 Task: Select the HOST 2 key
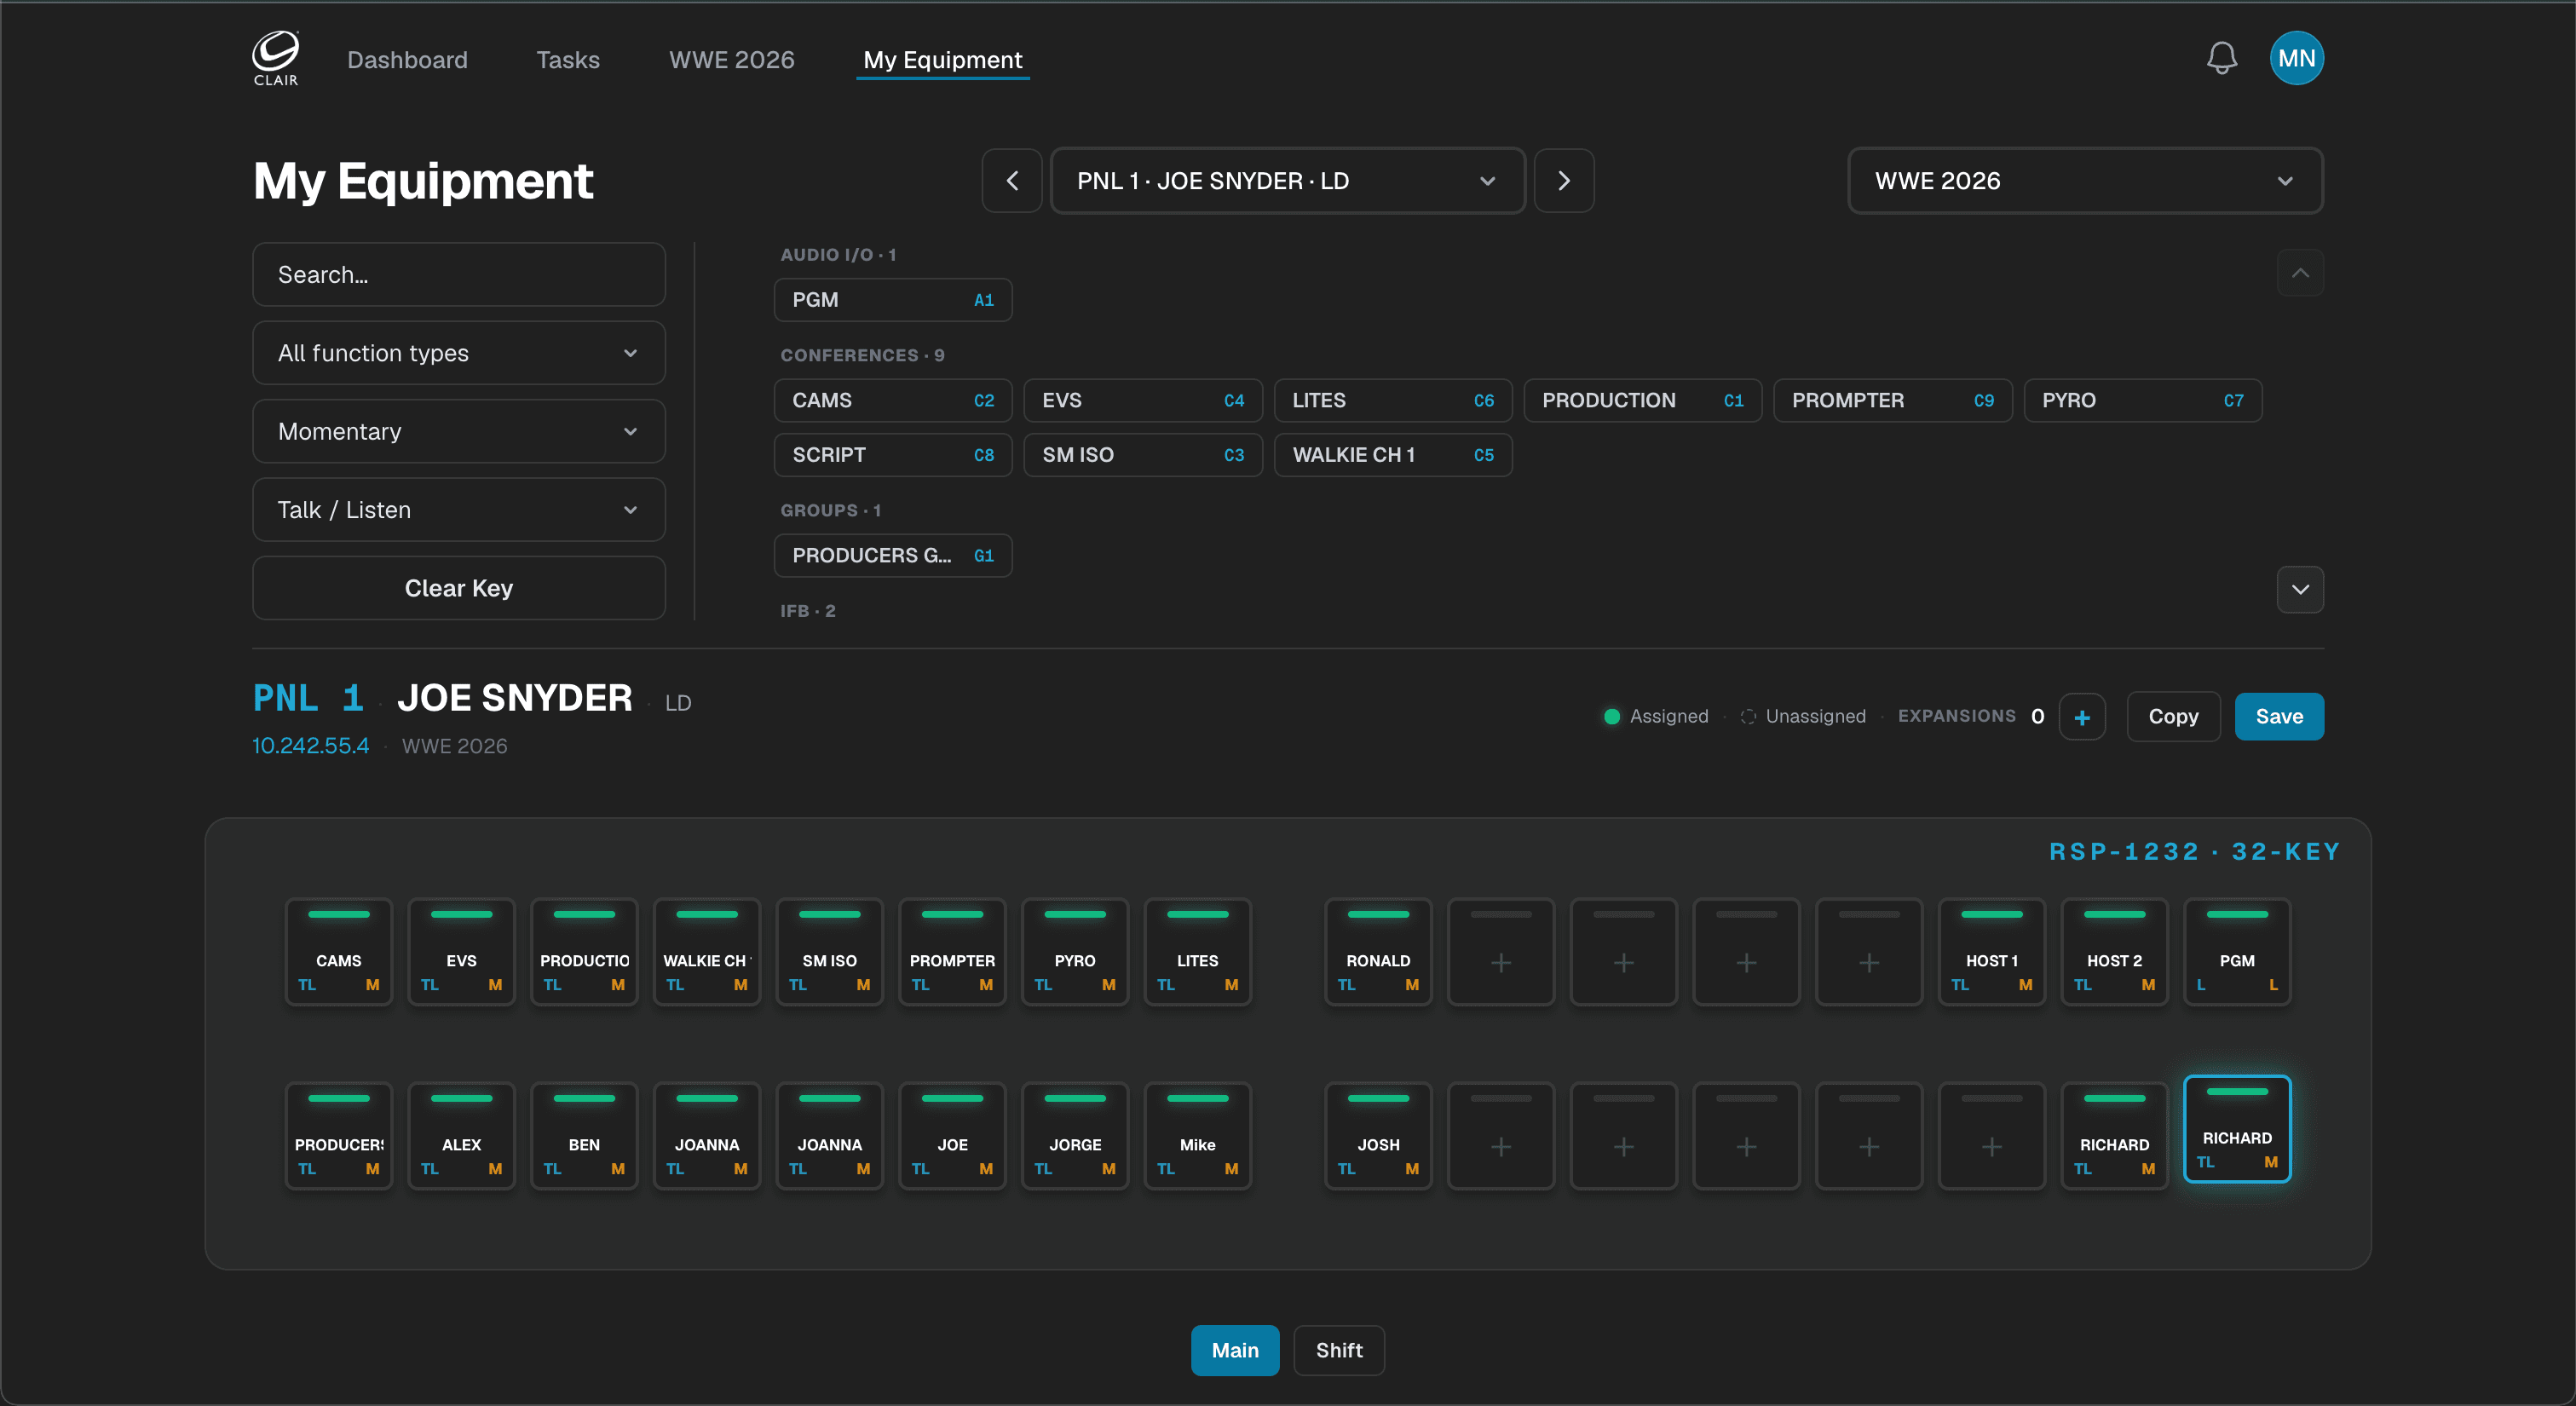(2115, 952)
